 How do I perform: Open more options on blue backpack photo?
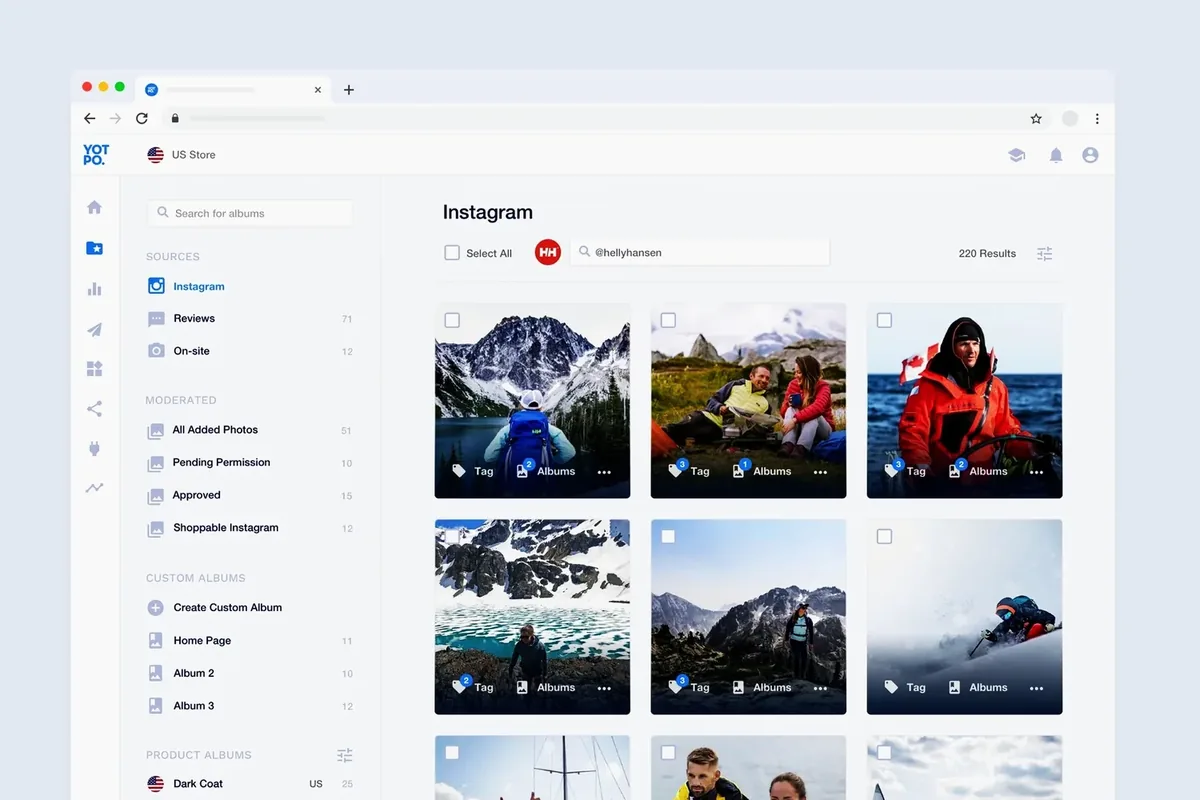point(604,472)
